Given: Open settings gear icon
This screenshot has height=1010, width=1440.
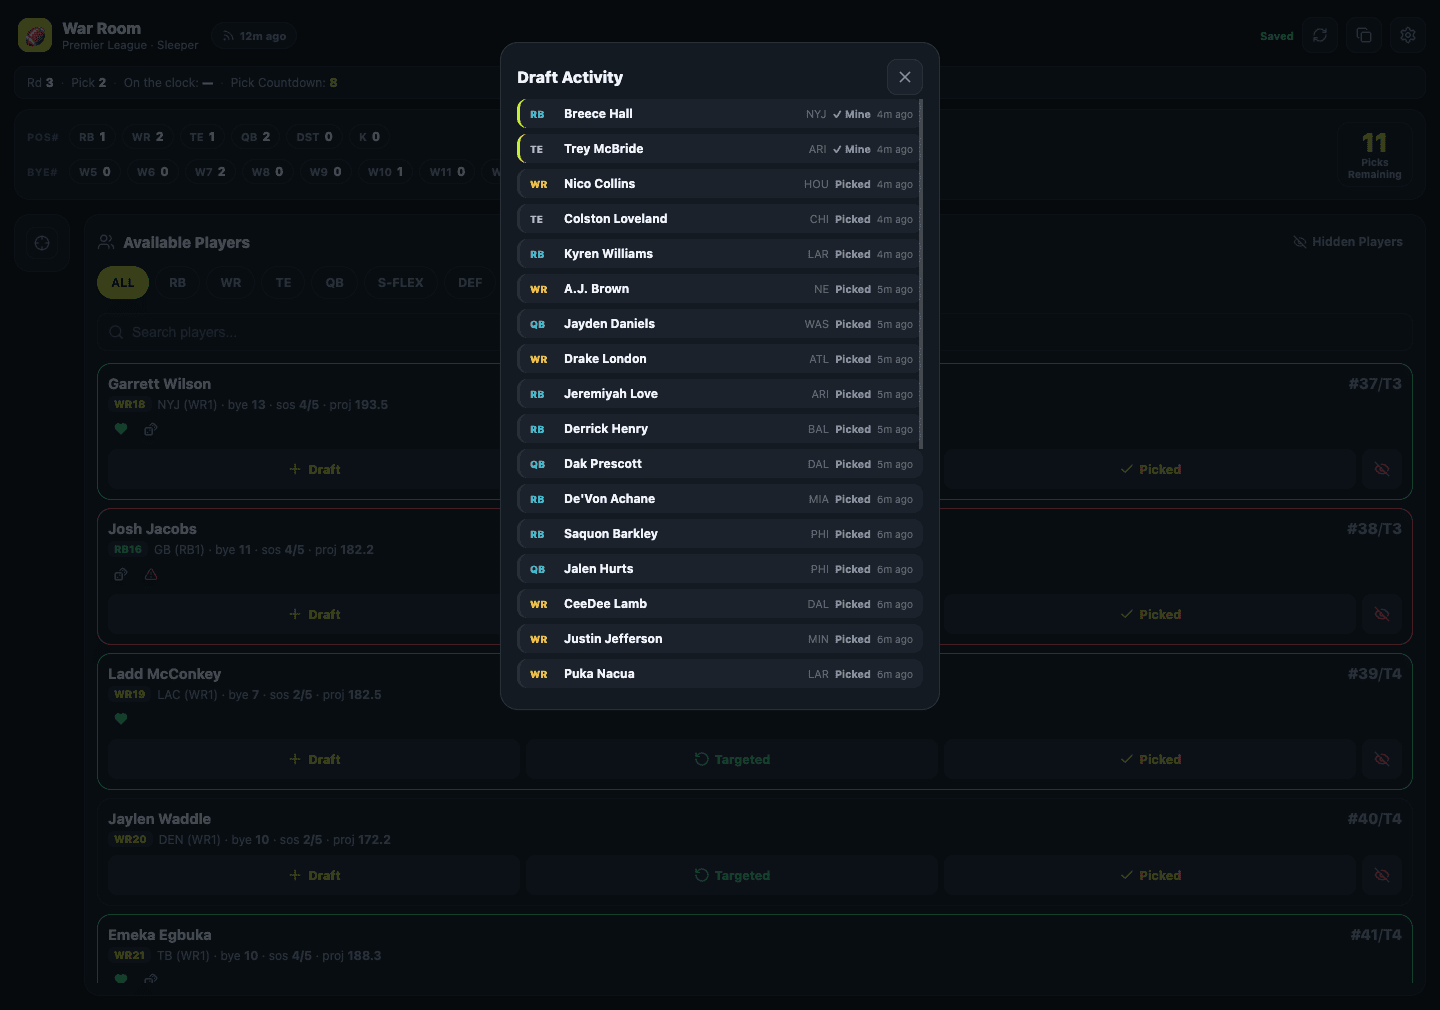Looking at the screenshot, I should (1408, 35).
